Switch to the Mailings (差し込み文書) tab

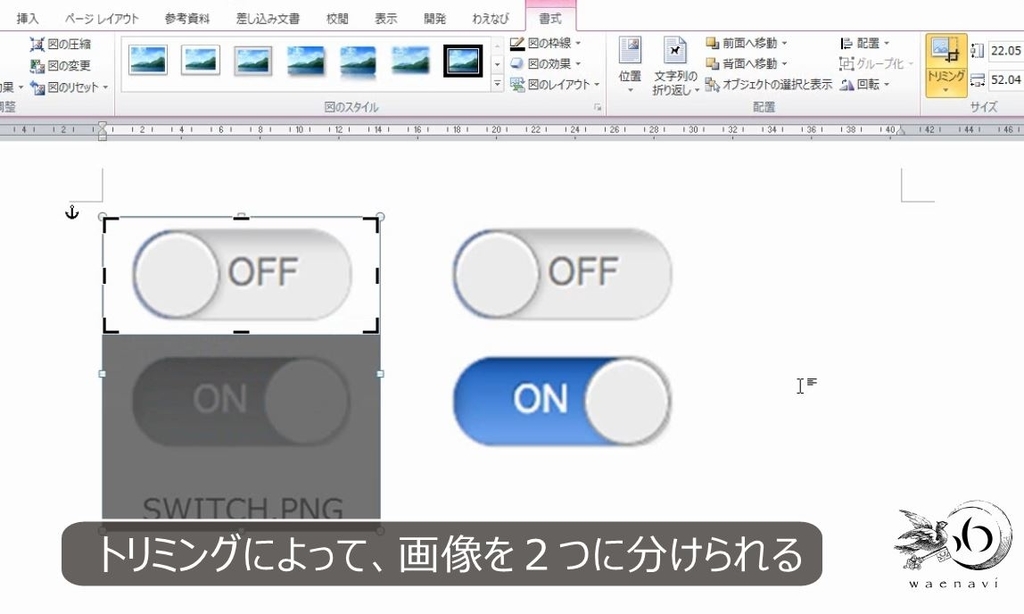(268, 18)
